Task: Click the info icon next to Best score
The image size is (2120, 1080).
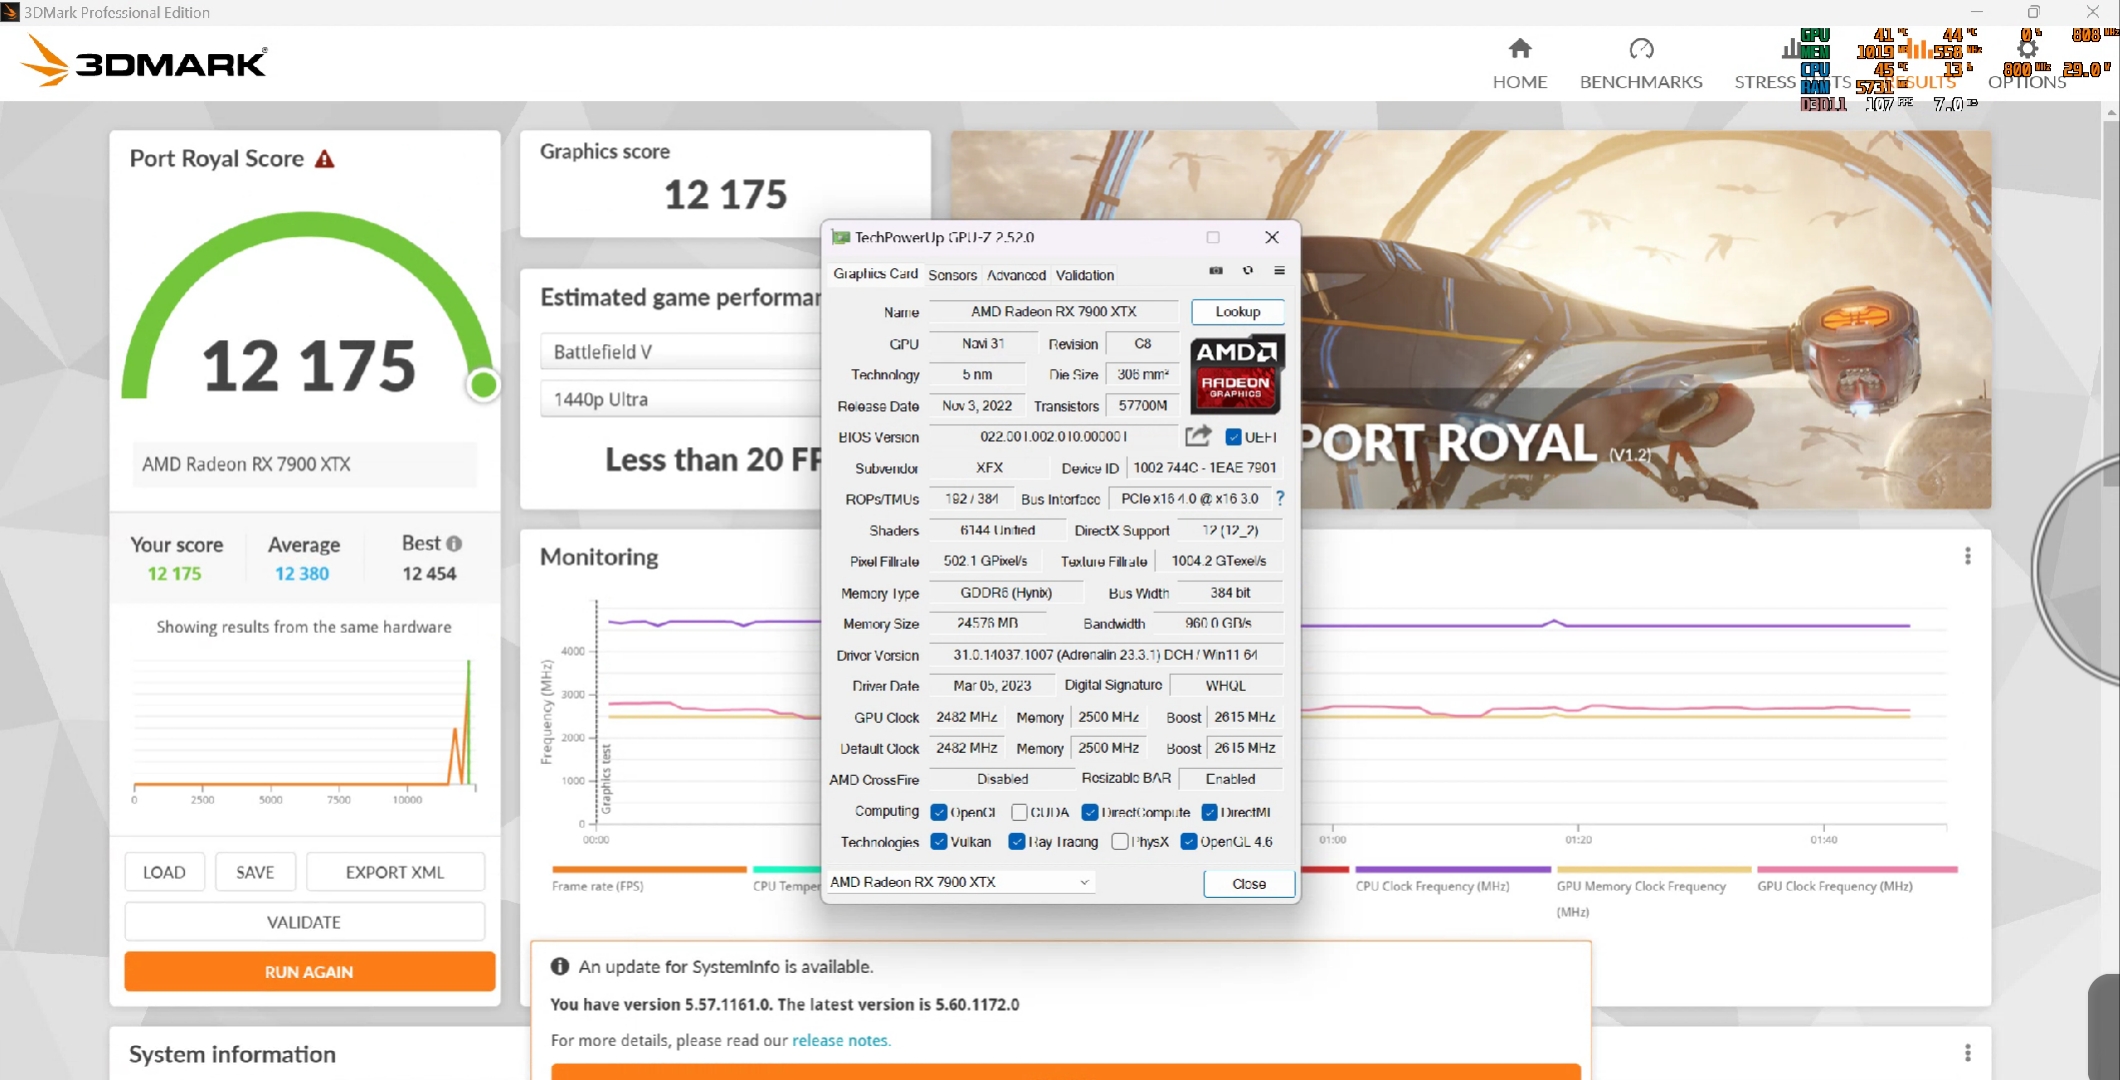Action: pyautogui.click(x=454, y=543)
